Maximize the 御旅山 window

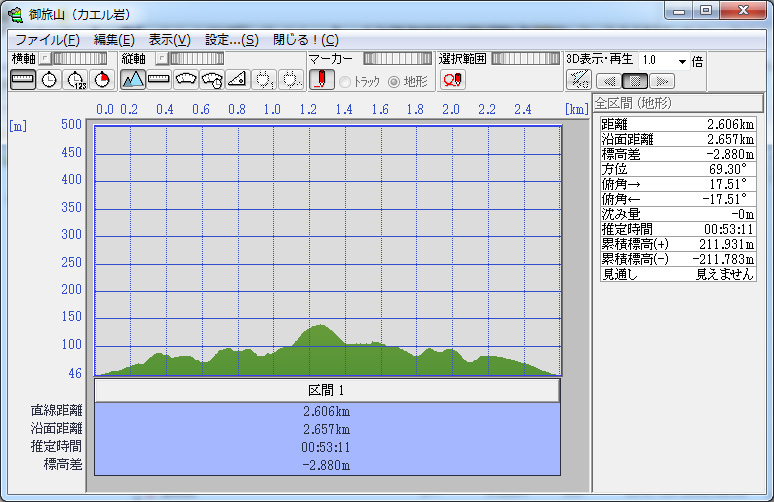pyautogui.click(x=706, y=10)
